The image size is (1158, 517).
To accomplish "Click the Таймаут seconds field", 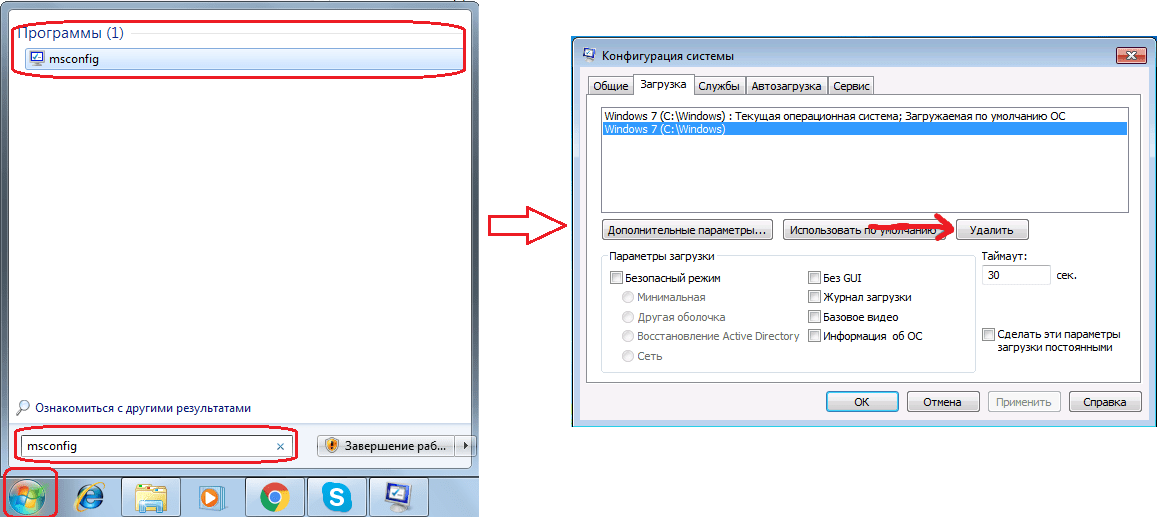I will click(x=1016, y=275).
